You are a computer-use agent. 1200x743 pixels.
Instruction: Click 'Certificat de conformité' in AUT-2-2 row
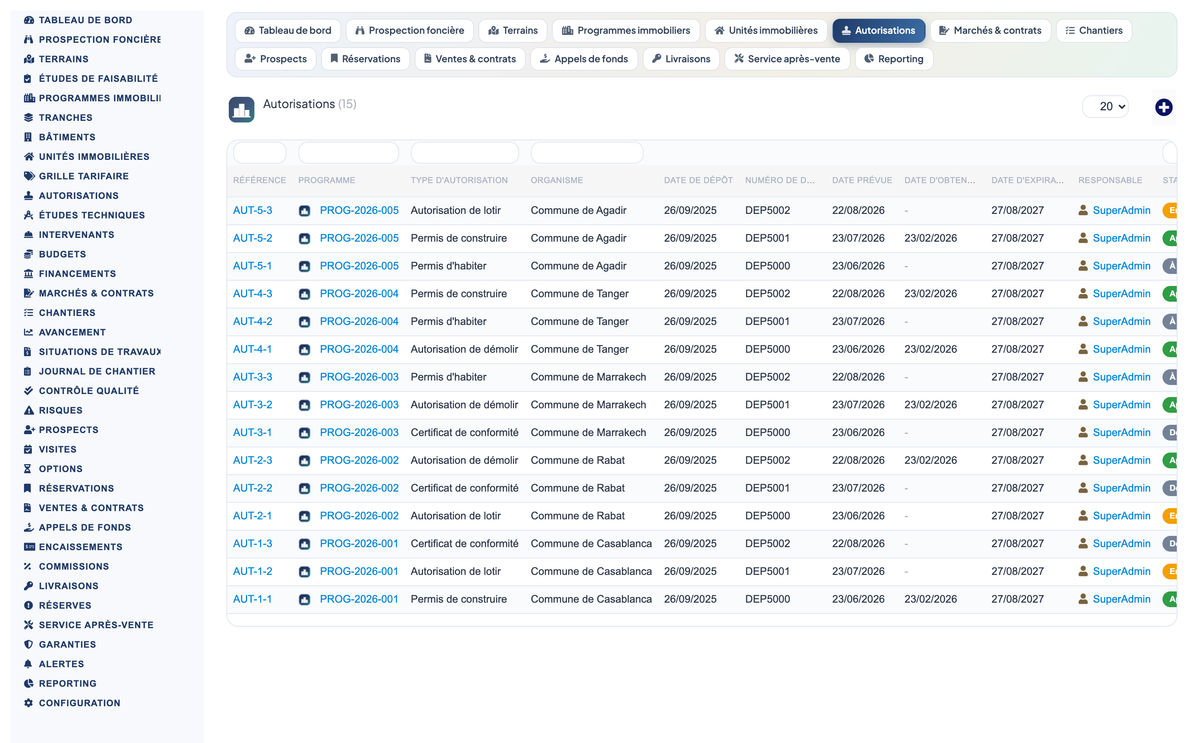click(465, 488)
